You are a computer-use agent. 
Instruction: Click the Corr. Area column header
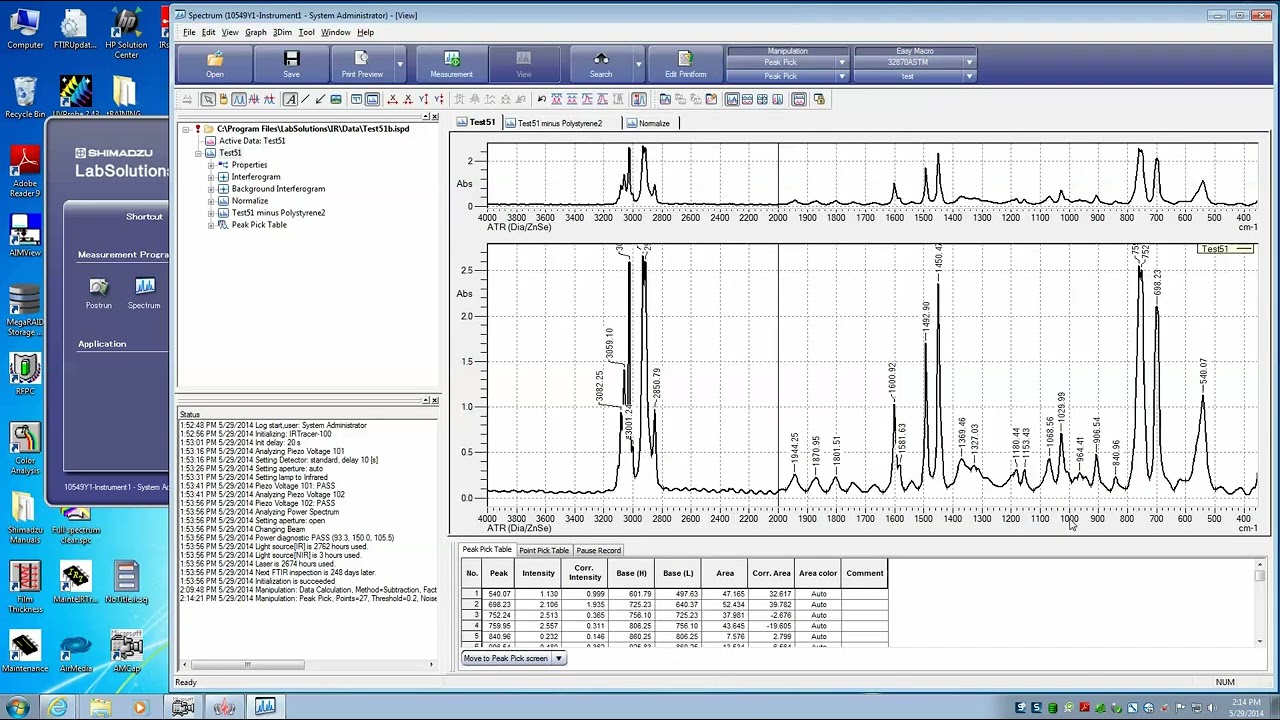(771, 573)
